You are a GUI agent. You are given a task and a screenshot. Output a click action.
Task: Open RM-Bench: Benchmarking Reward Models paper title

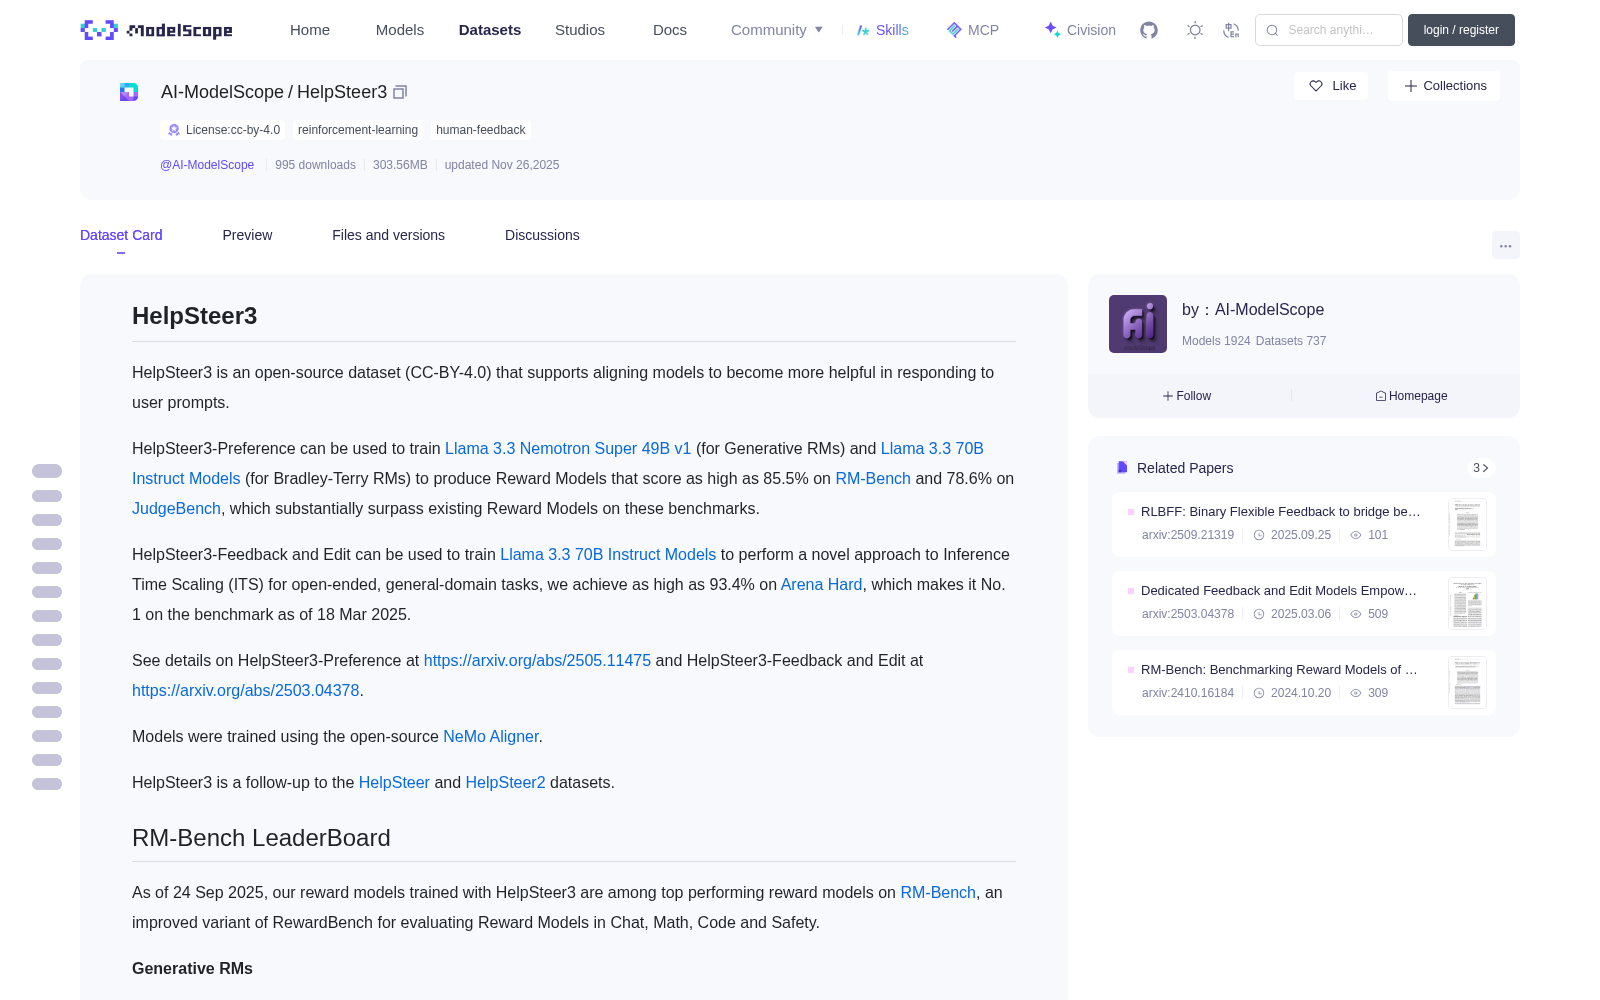click(1279, 669)
